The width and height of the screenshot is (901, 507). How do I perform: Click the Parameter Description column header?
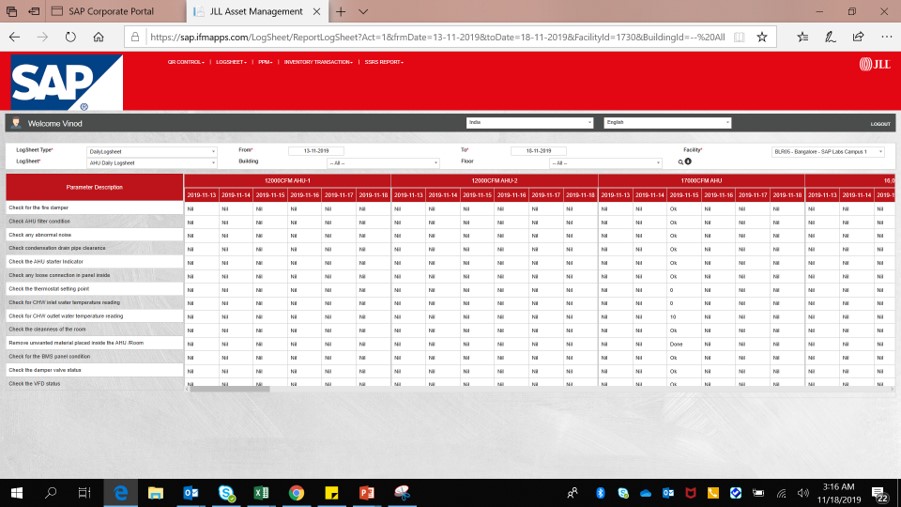pyautogui.click(x=94, y=187)
